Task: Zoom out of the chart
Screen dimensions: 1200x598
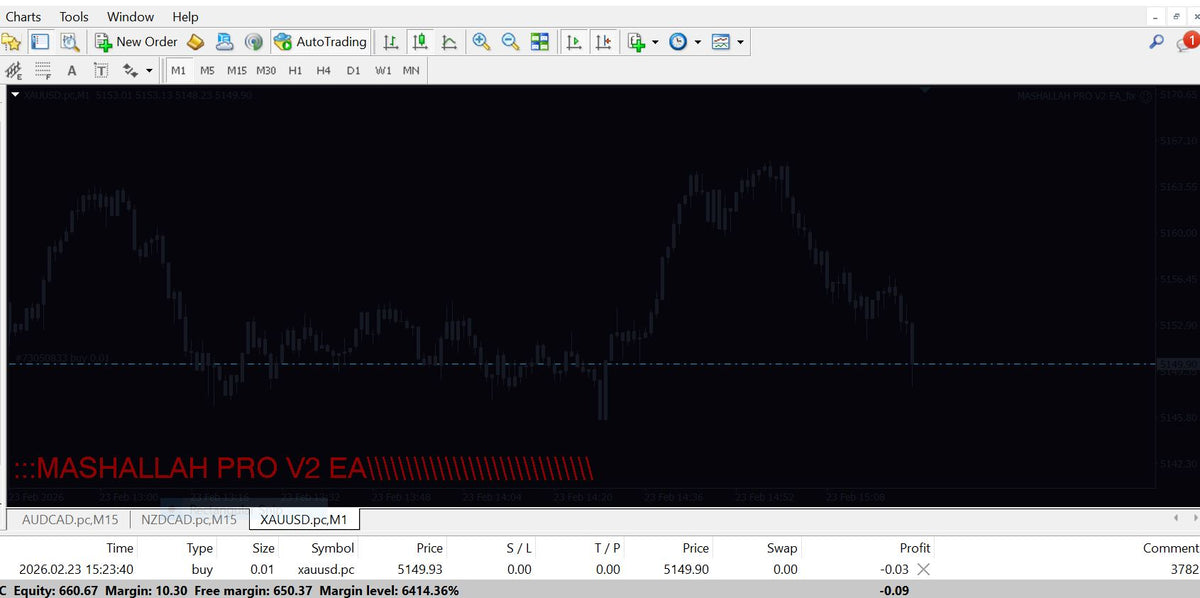Action: click(x=510, y=42)
